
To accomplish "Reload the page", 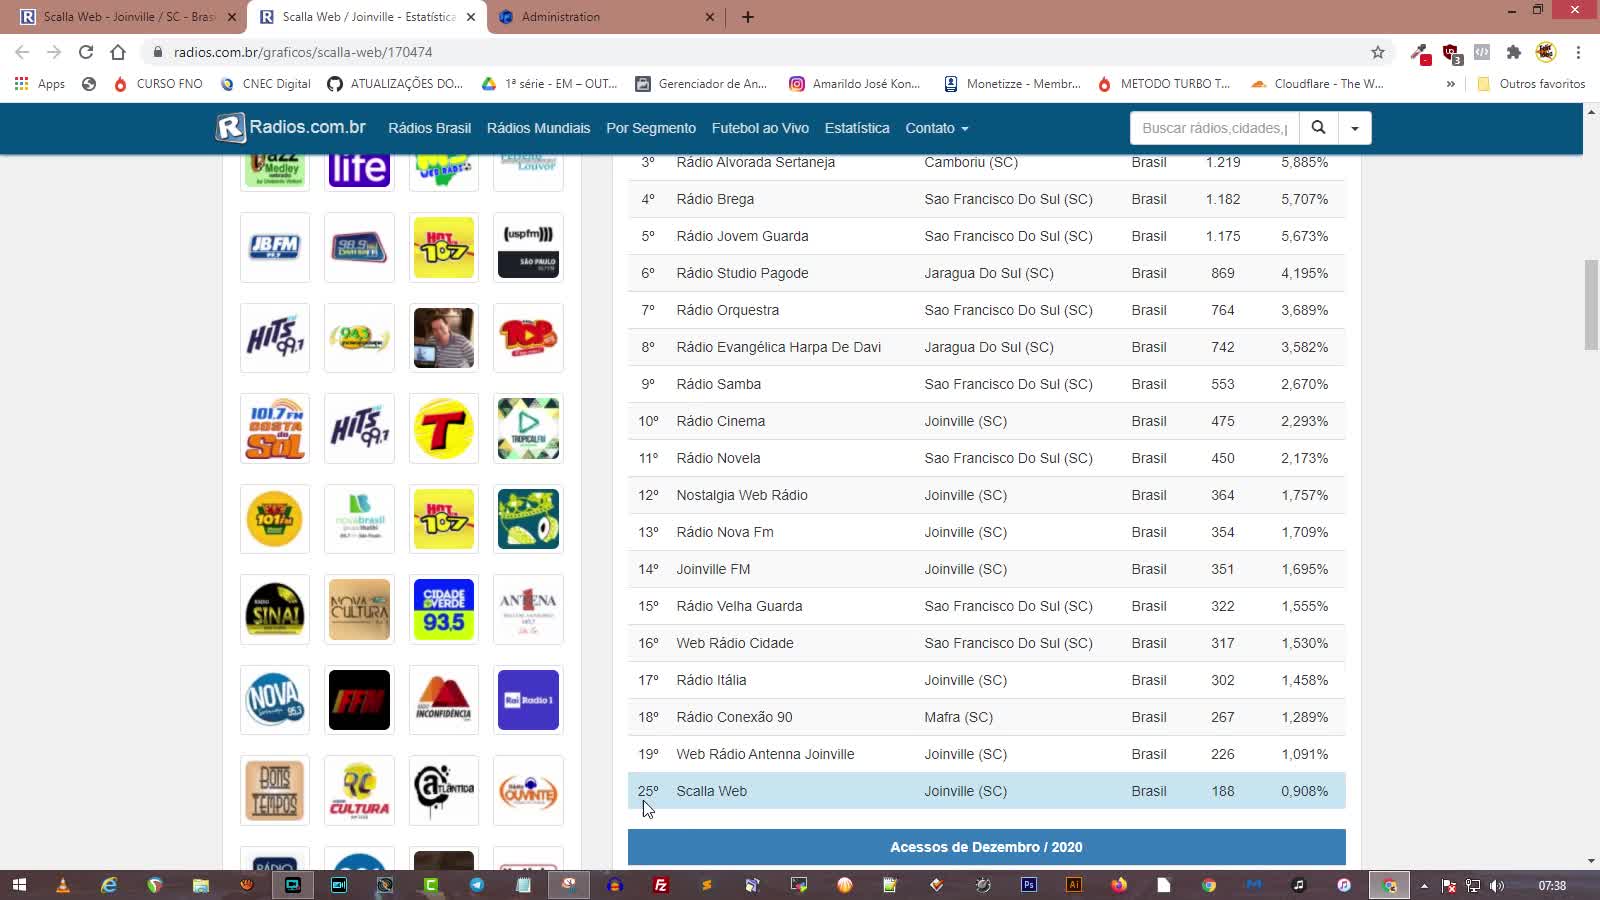I will (x=86, y=52).
